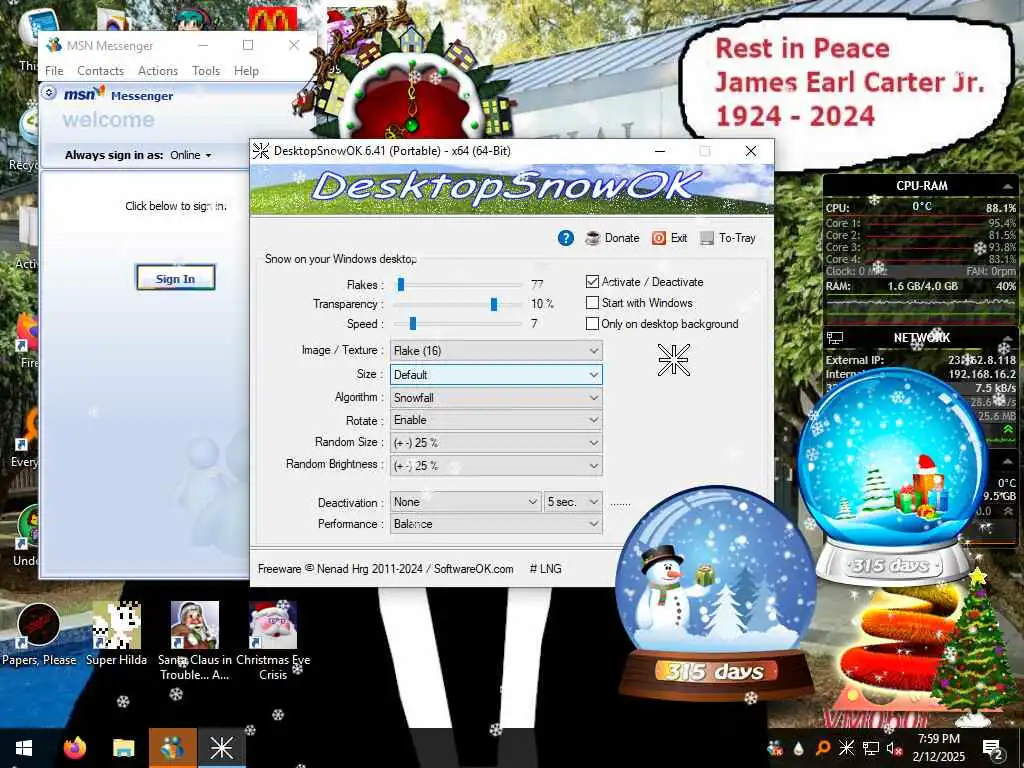Open the Image / Texture dropdown
1024x768 pixels.
point(496,351)
